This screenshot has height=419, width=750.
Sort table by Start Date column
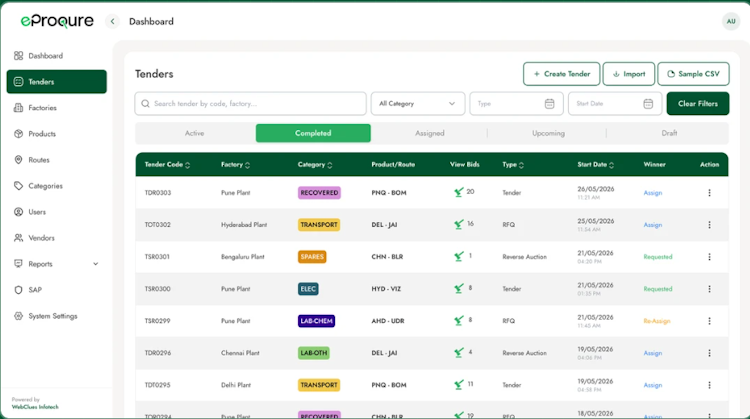pos(611,165)
